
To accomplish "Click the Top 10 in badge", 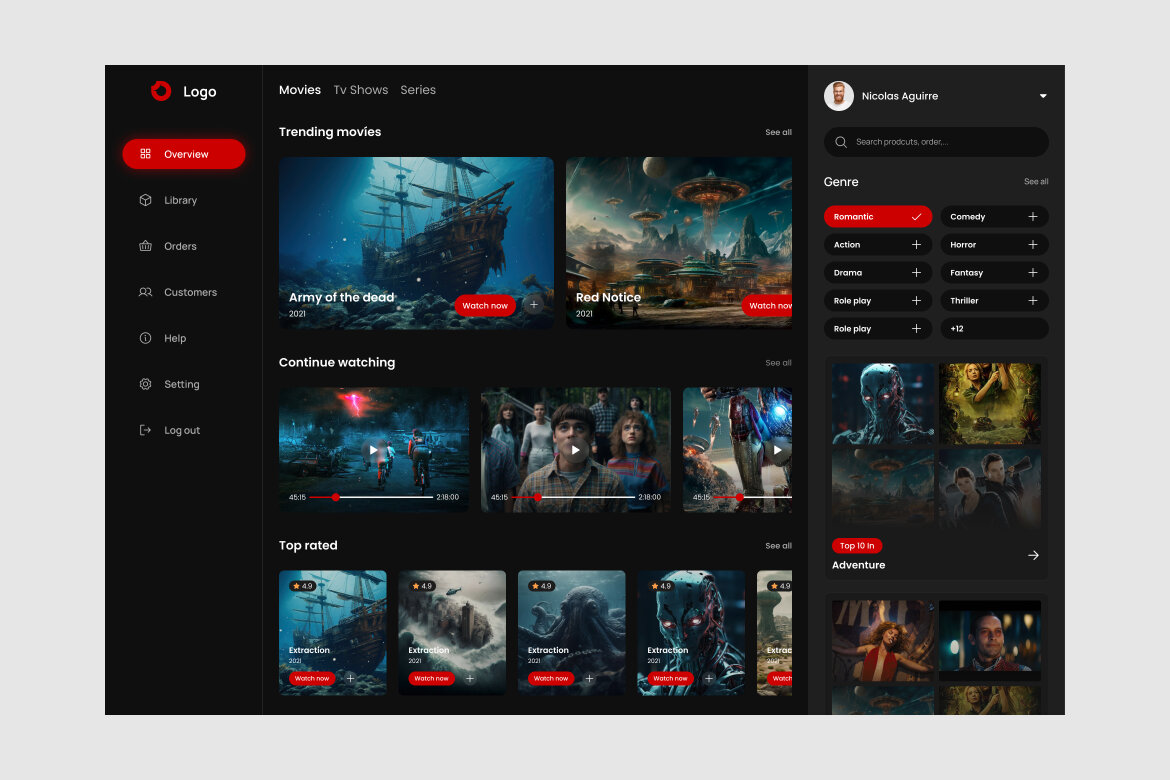I will pos(857,546).
